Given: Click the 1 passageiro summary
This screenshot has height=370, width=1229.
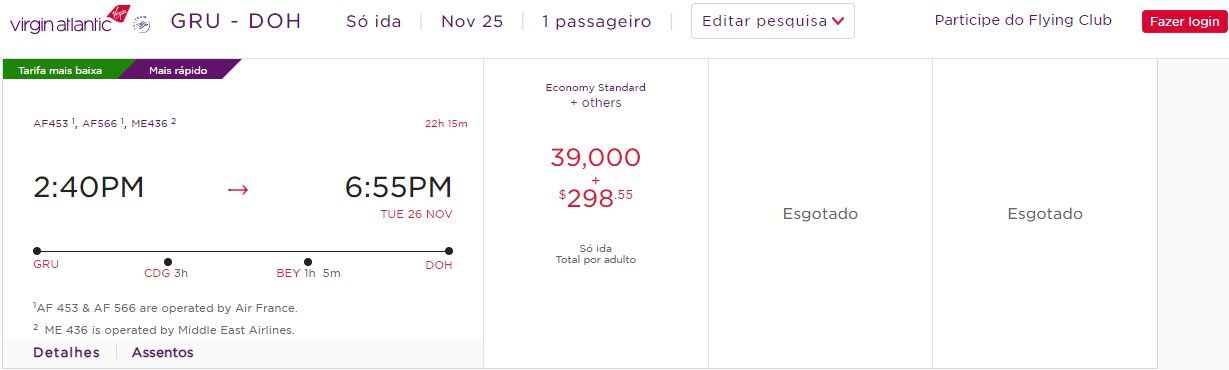Looking at the screenshot, I should pos(597,21).
